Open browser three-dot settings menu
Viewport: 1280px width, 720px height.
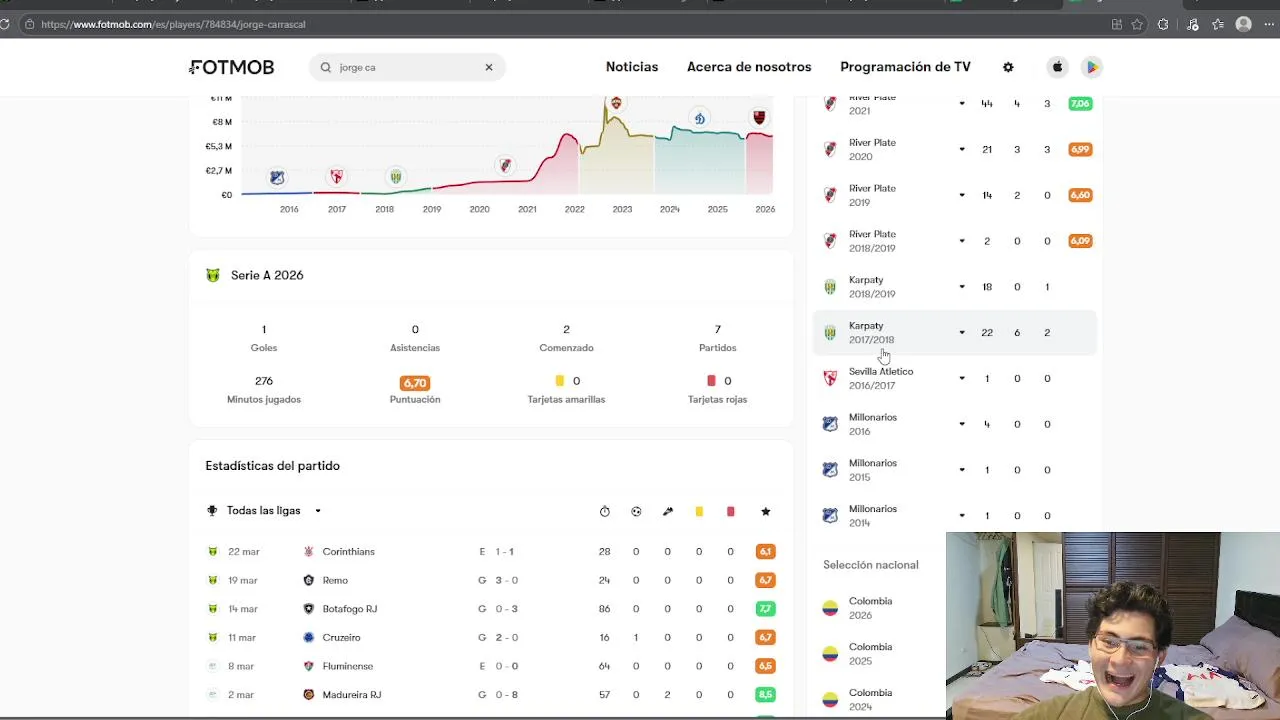tap(1269, 24)
